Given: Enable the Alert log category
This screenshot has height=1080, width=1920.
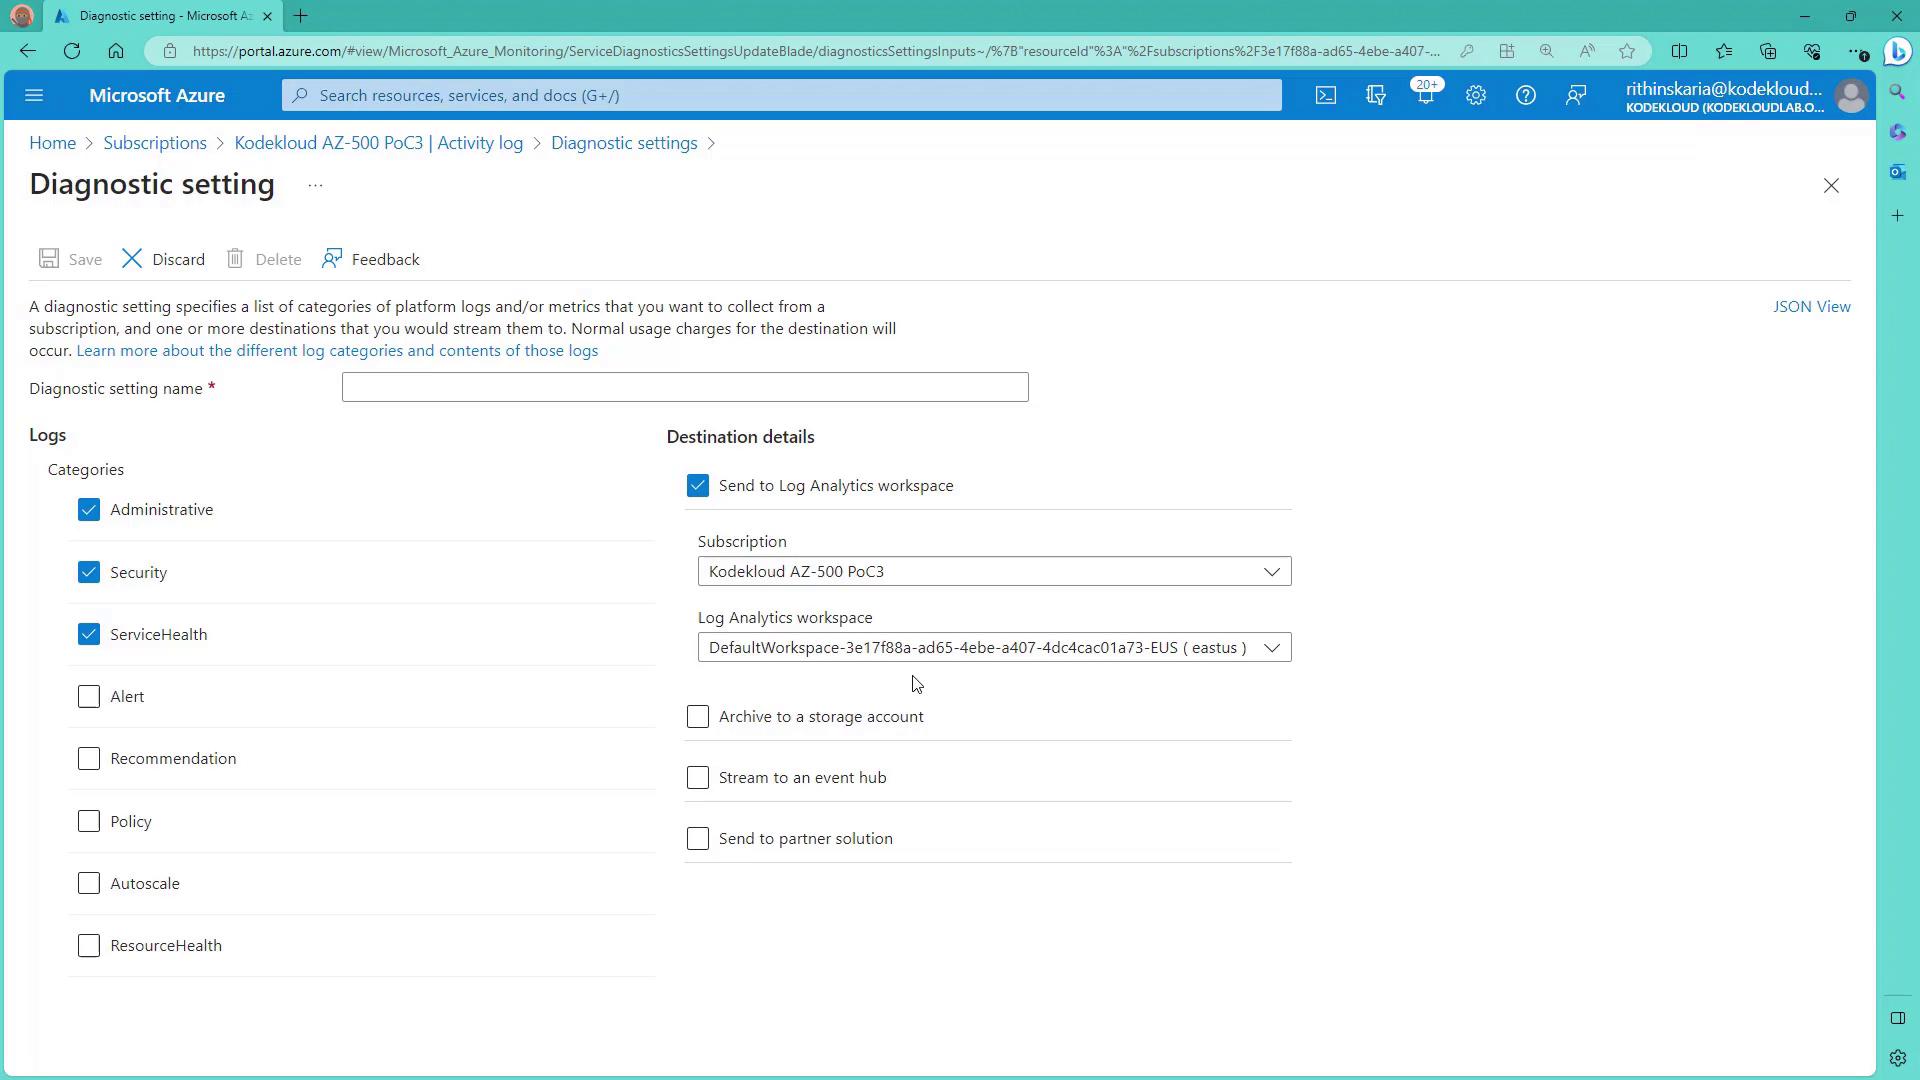Looking at the screenshot, I should click(89, 697).
